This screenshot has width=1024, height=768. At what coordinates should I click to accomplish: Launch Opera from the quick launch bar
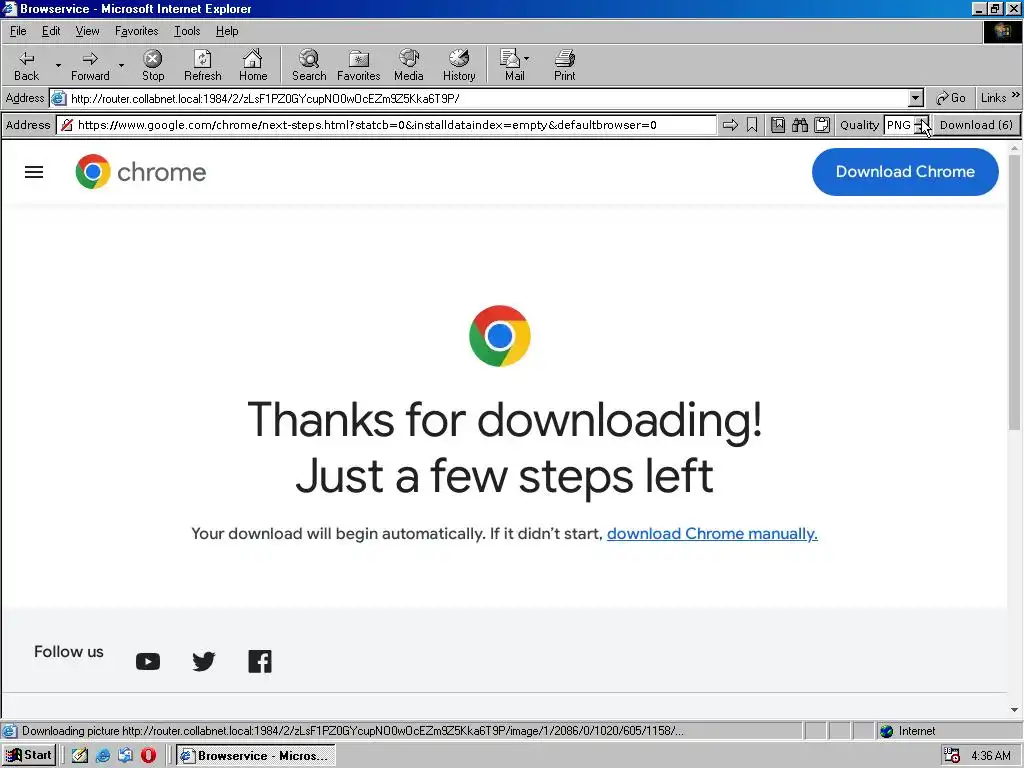pyautogui.click(x=148, y=756)
